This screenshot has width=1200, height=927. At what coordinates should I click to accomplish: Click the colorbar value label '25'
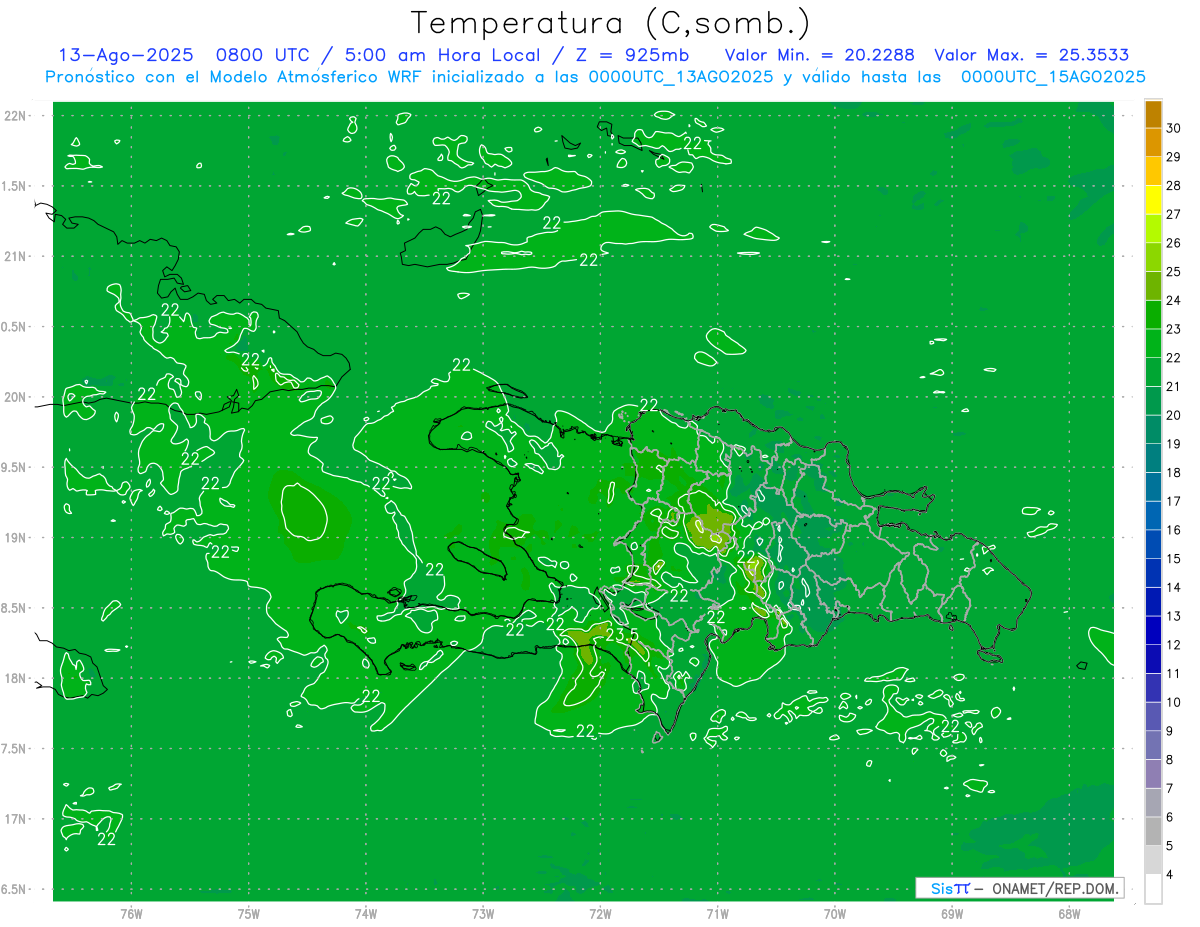[x=1174, y=272]
